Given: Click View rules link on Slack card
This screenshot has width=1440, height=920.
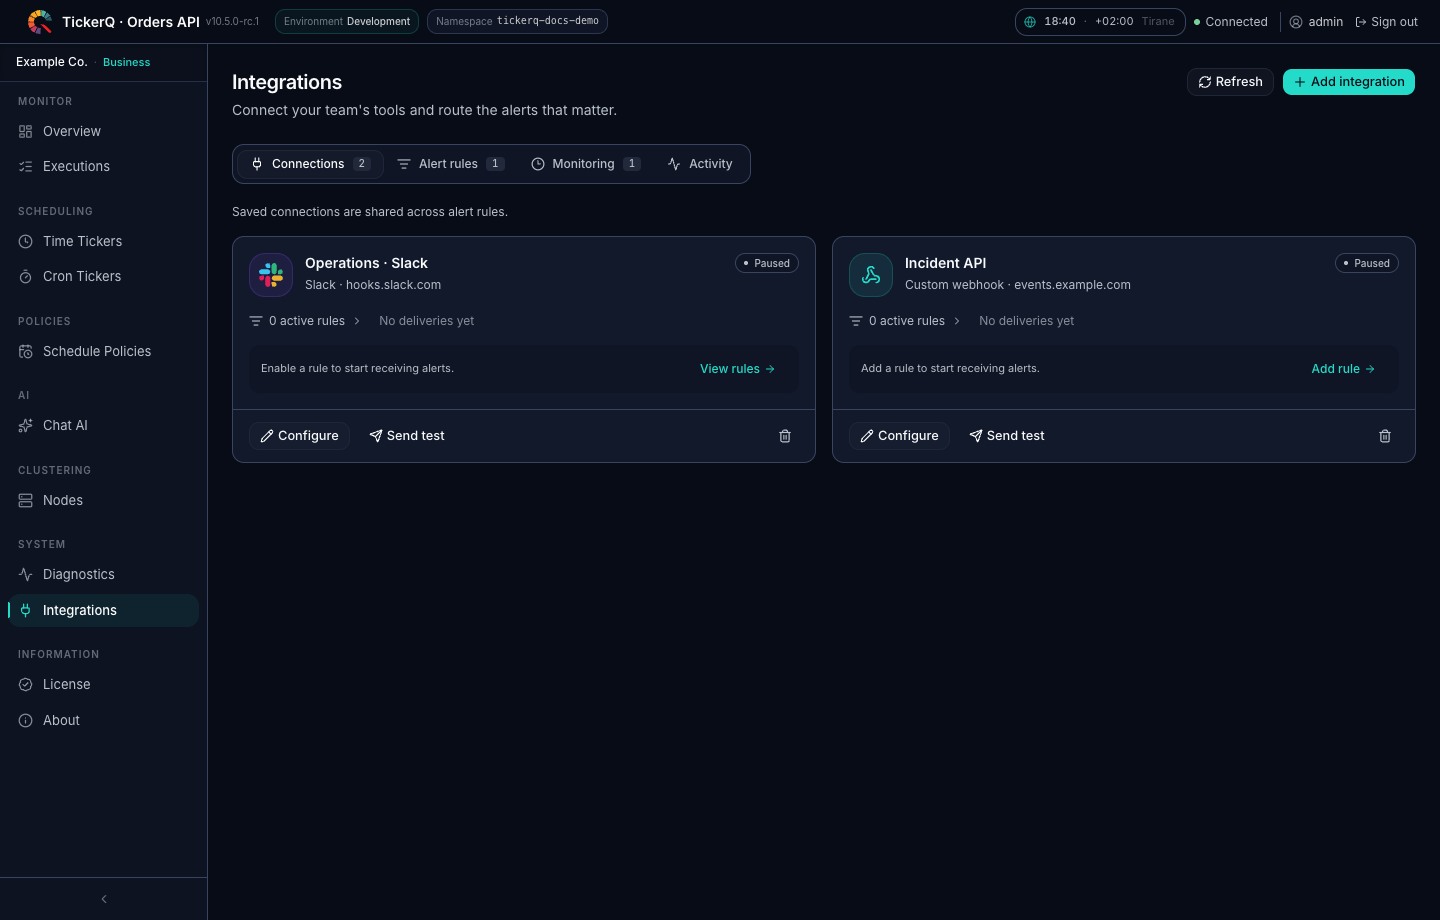Looking at the screenshot, I should coord(738,369).
